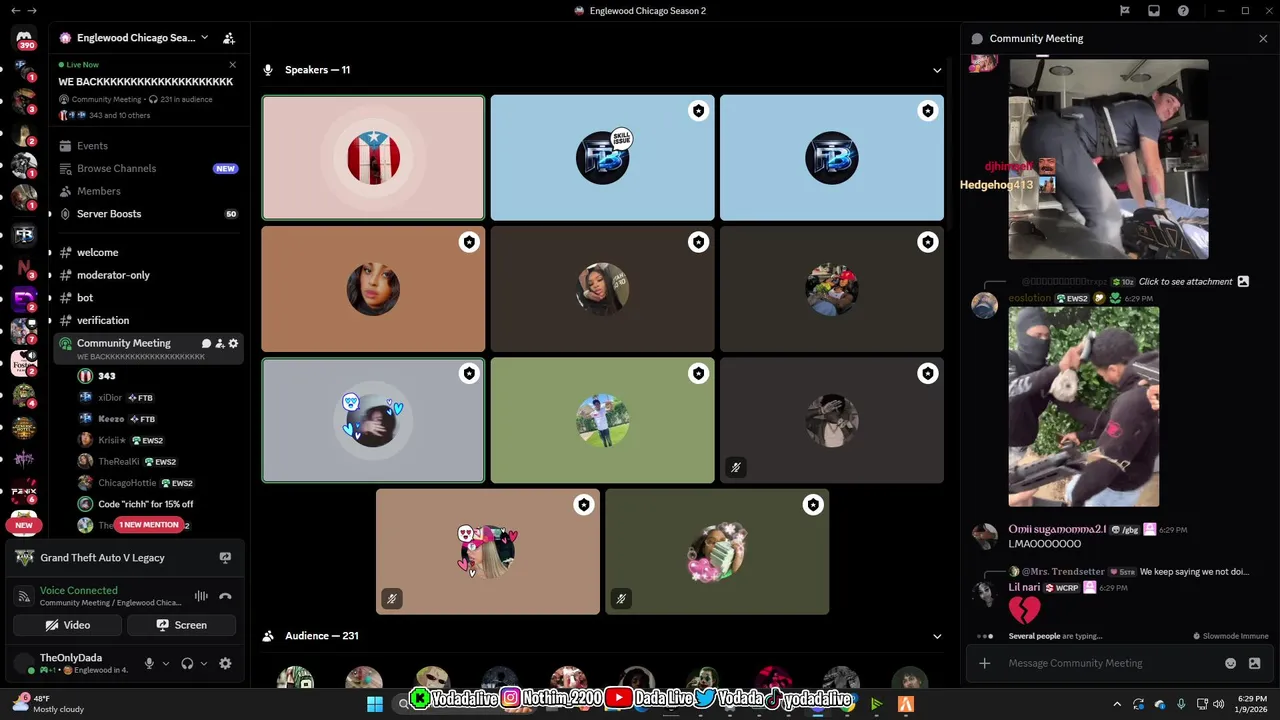Collapse the Audience section chevron
The width and height of the screenshot is (1280, 720).
(937, 636)
